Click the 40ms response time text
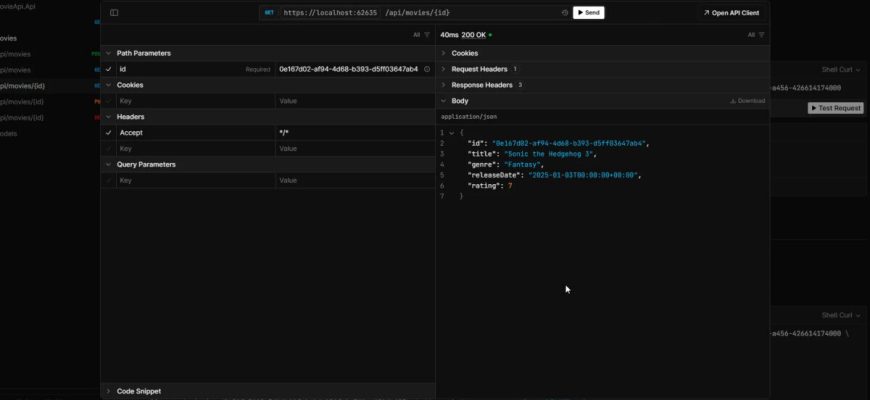 pyautogui.click(x=449, y=35)
